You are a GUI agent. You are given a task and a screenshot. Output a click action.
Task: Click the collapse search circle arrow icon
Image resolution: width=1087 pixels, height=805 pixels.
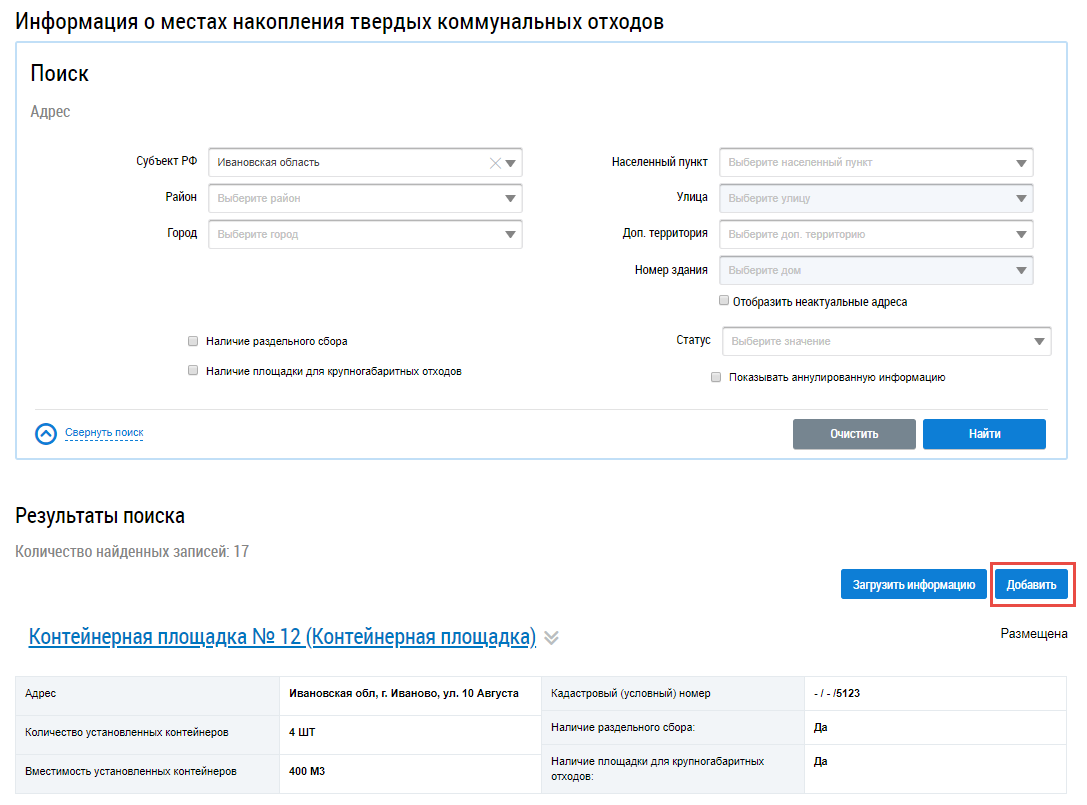click(46, 434)
